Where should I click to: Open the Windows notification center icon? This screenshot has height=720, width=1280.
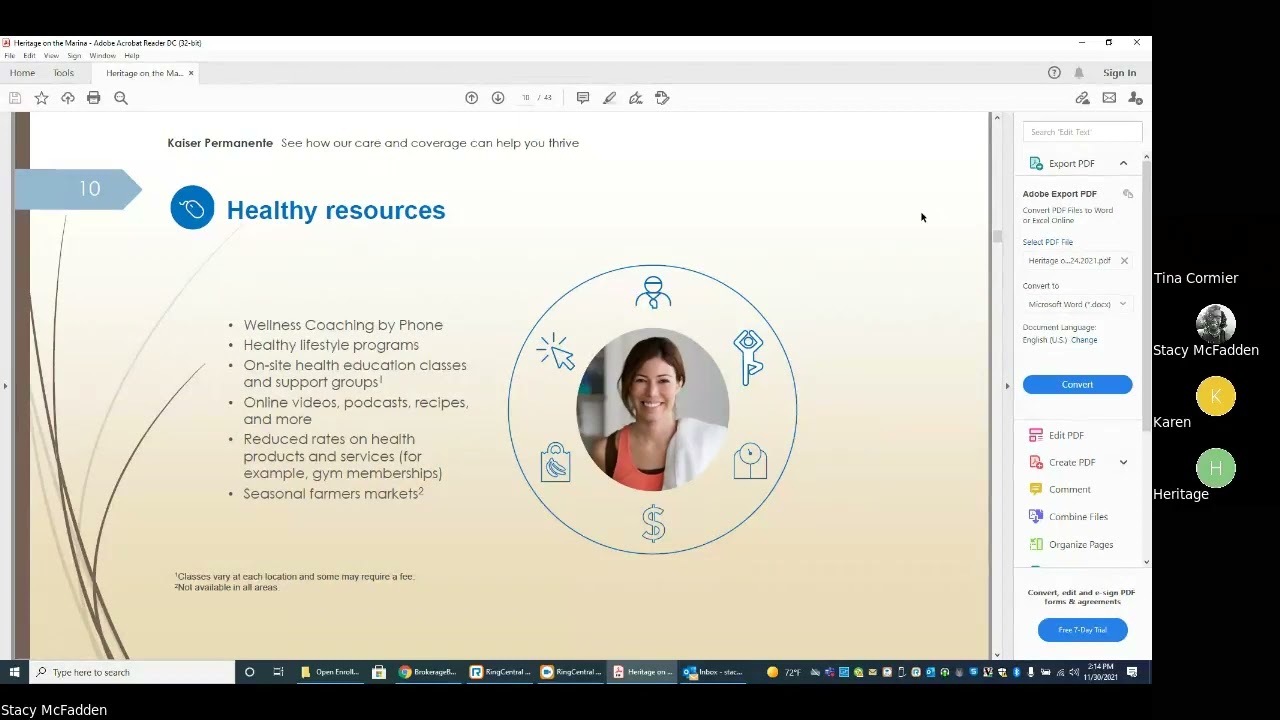click(1132, 672)
